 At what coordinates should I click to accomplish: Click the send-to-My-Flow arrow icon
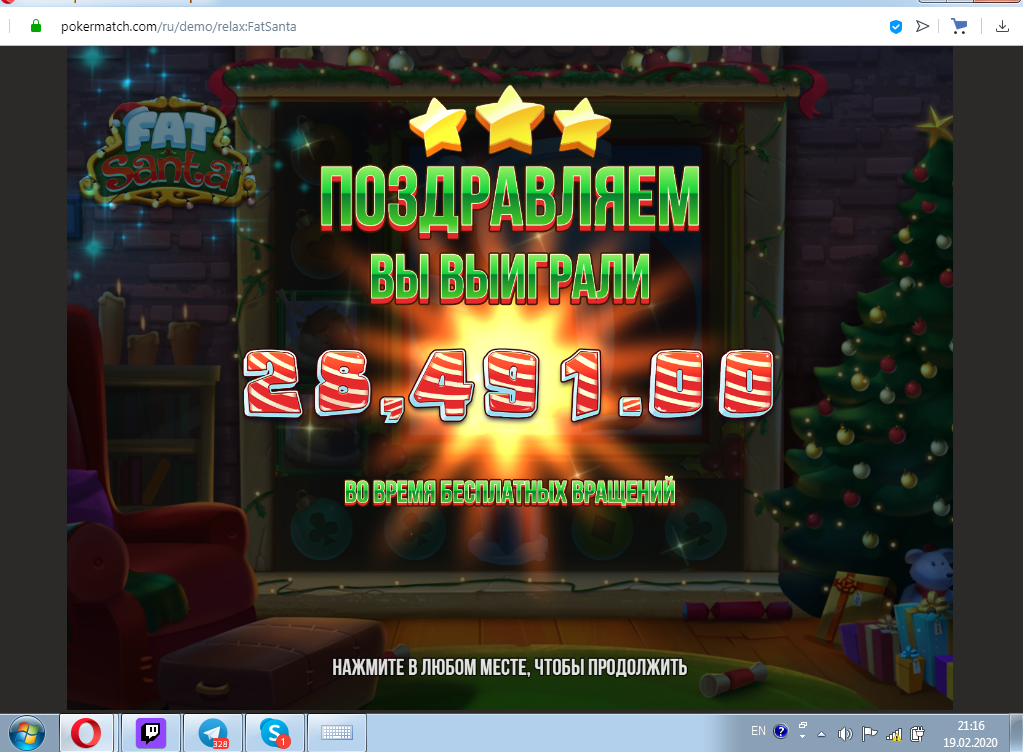coord(922,26)
